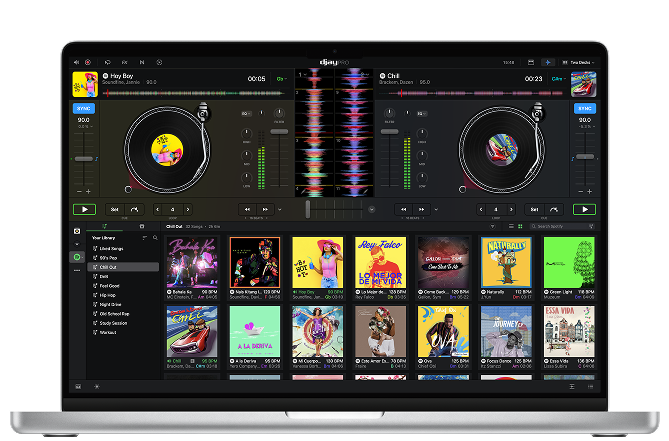Select the Feel Good playlist
The width and height of the screenshot is (669, 441).
[123, 286]
